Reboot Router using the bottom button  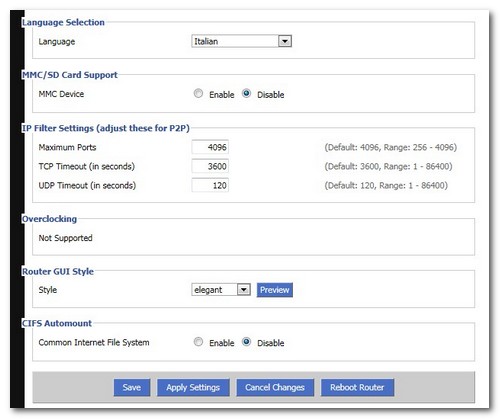357,387
